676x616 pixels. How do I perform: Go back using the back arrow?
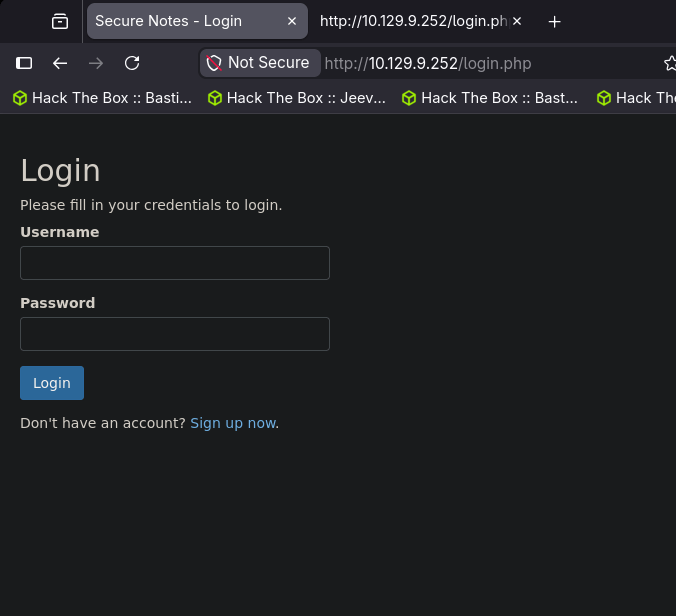pos(60,63)
